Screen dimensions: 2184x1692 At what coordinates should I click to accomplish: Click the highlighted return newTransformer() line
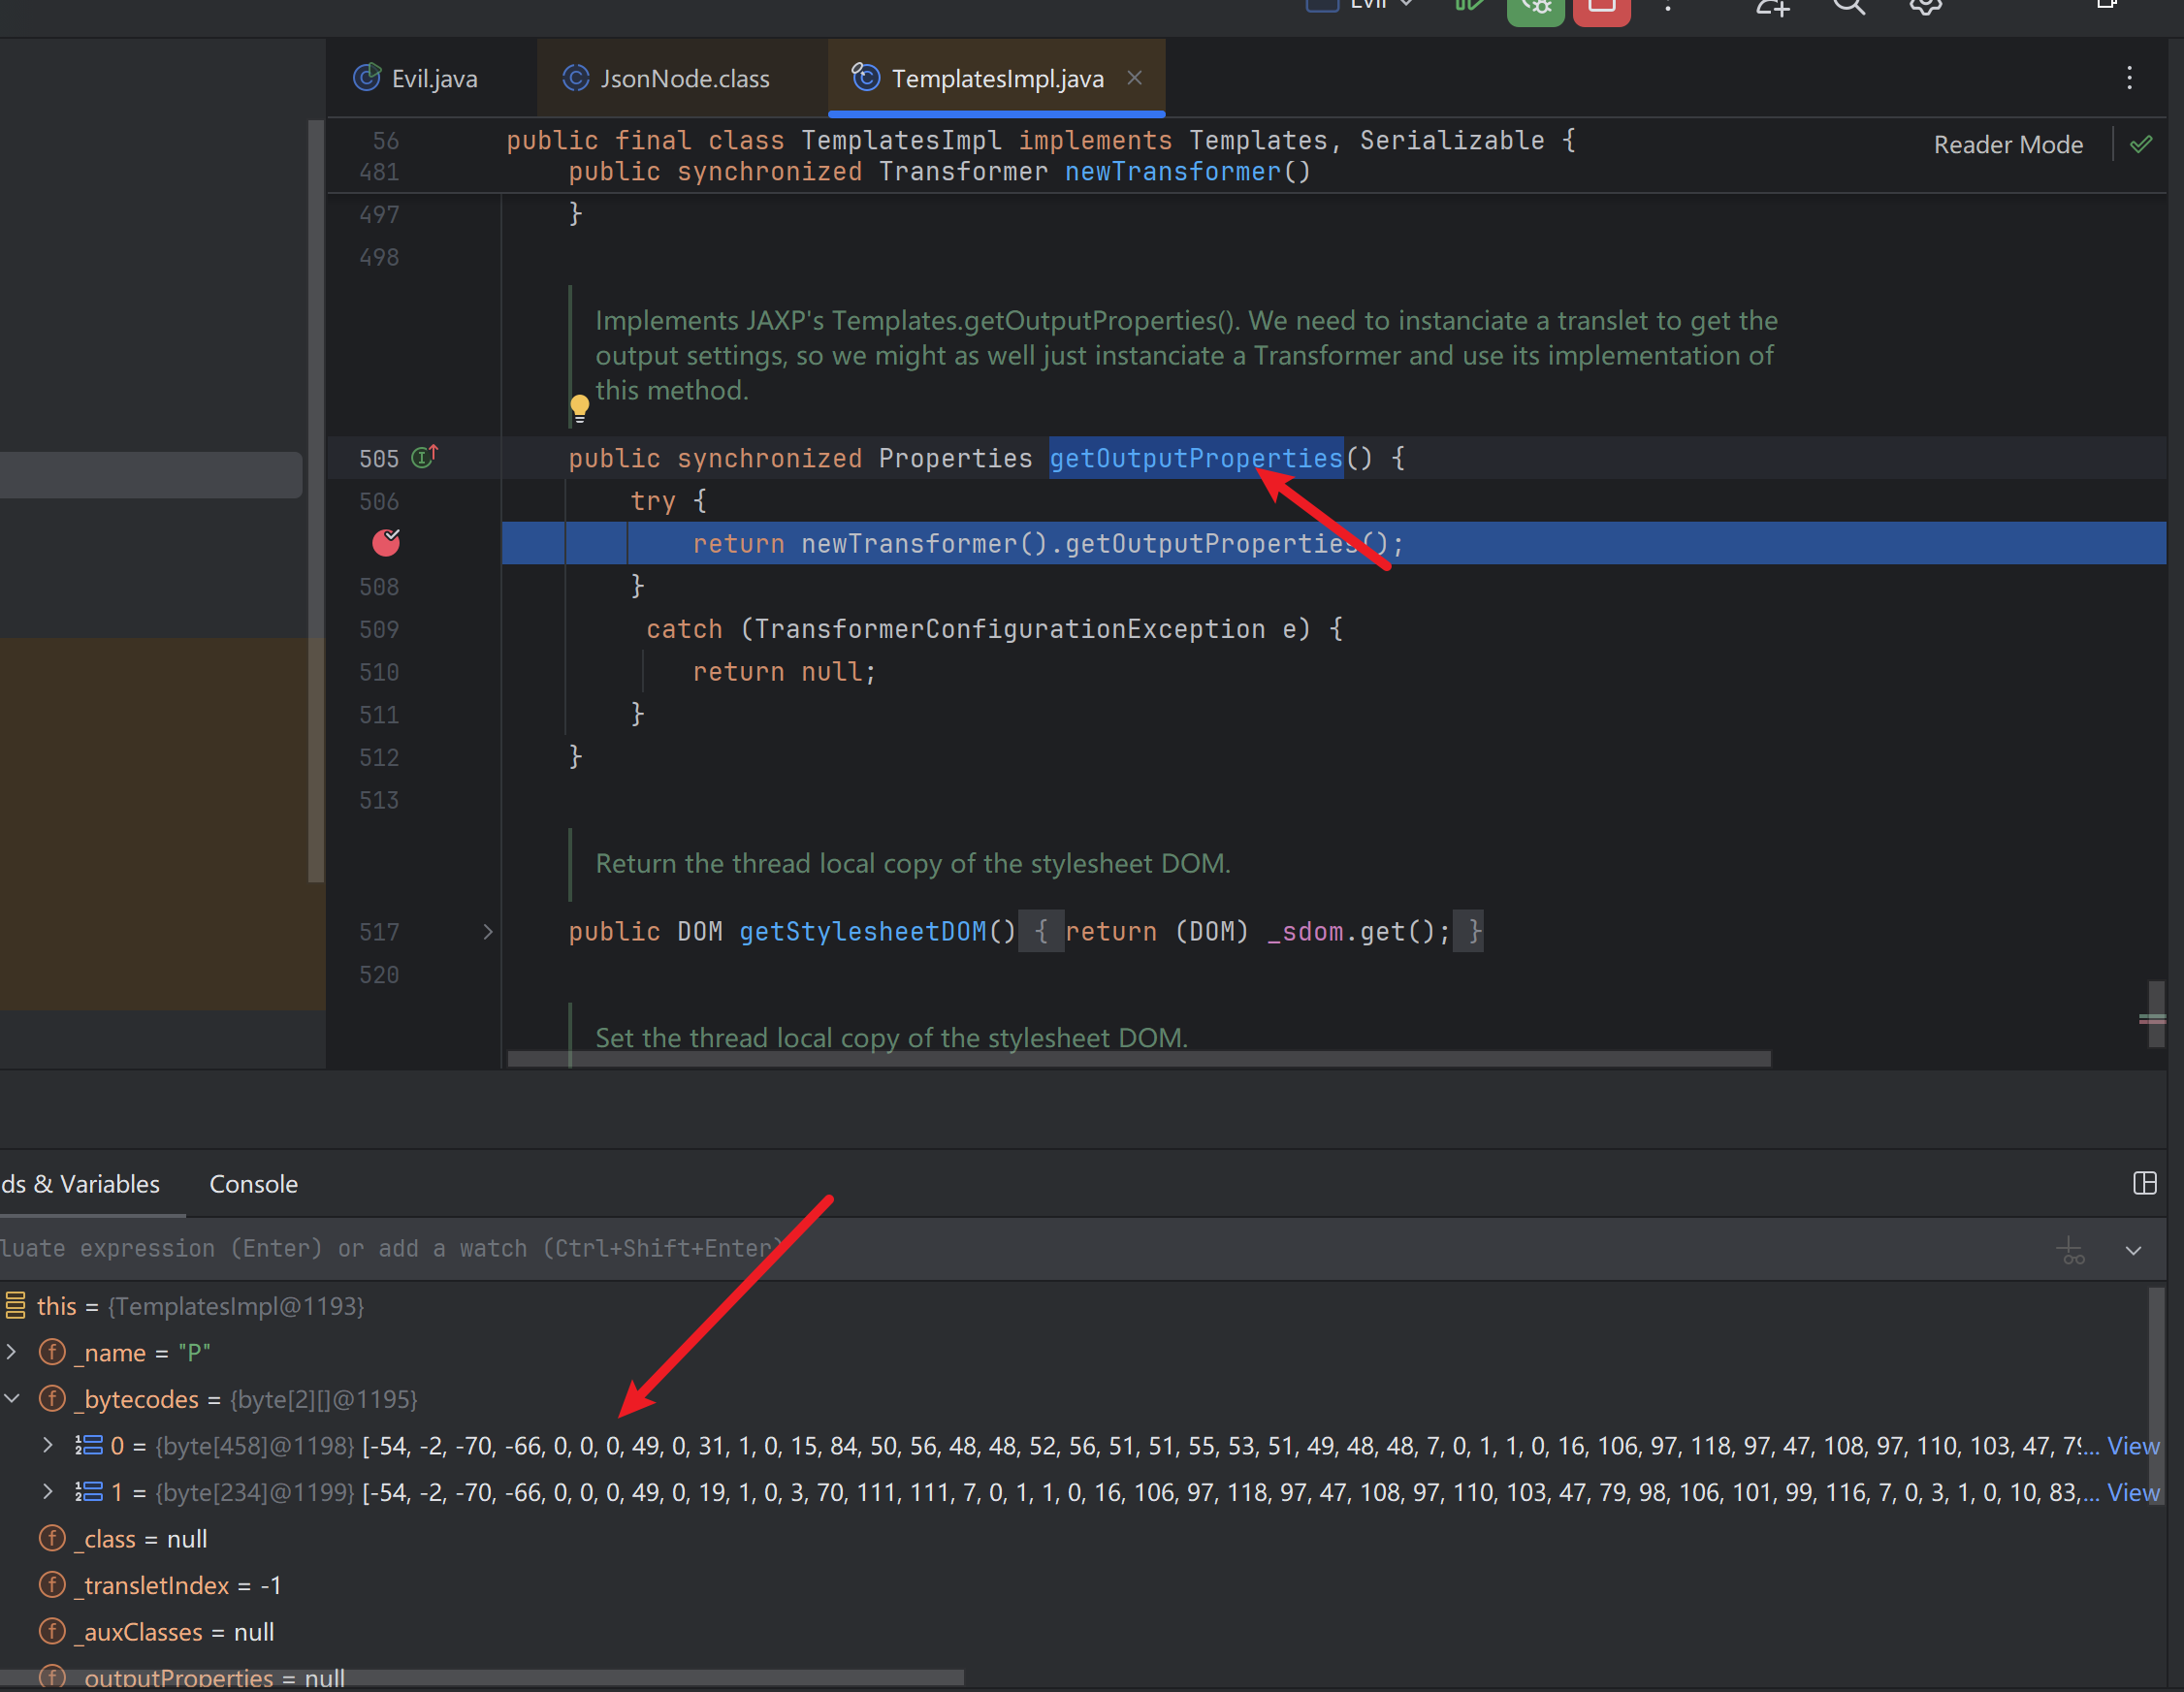(x=1333, y=542)
